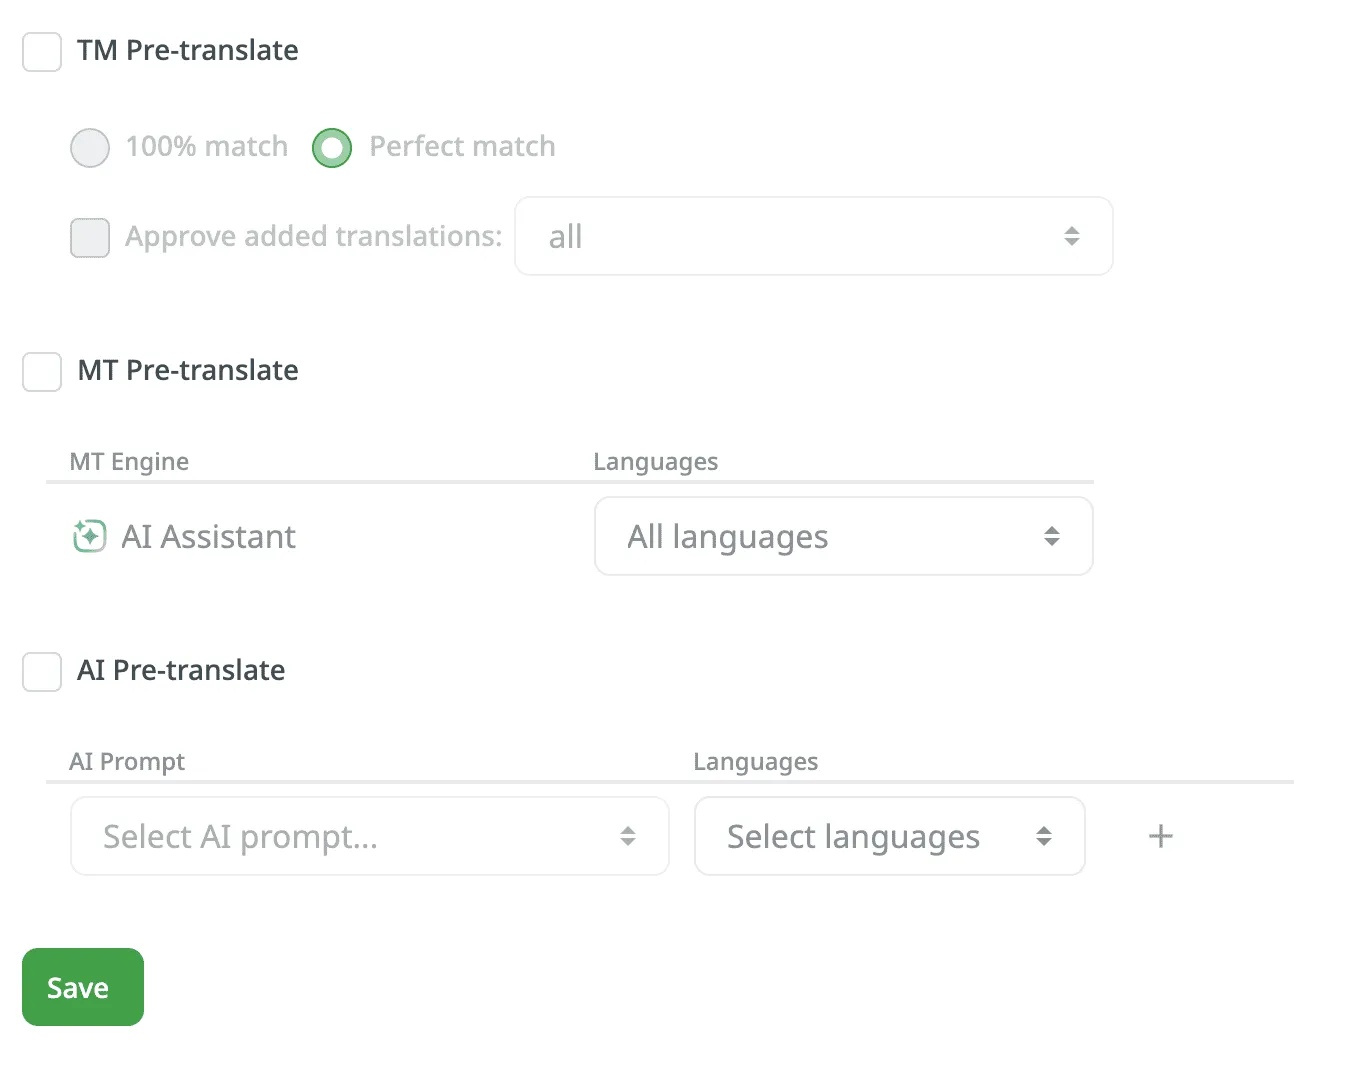Click the plus icon to add AI prompt row
Screen dimensions: 1357x1066
pyautogui.click(x=1160, y=836)
